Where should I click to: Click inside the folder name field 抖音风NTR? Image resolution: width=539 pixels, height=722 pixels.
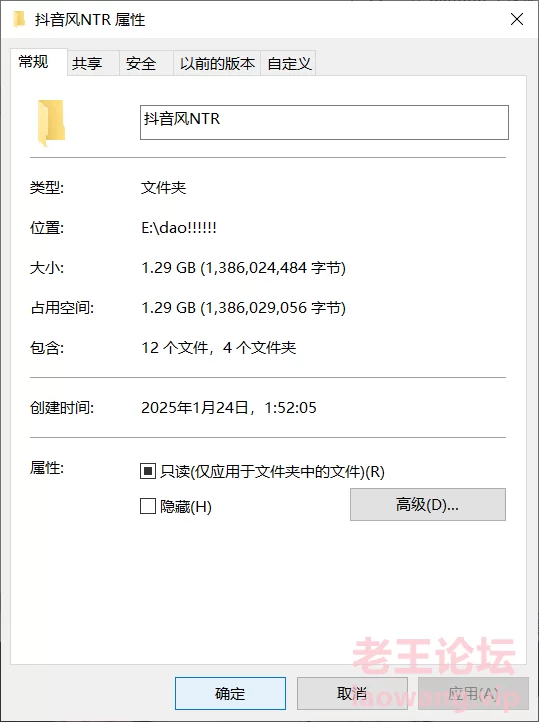[324, 122]
